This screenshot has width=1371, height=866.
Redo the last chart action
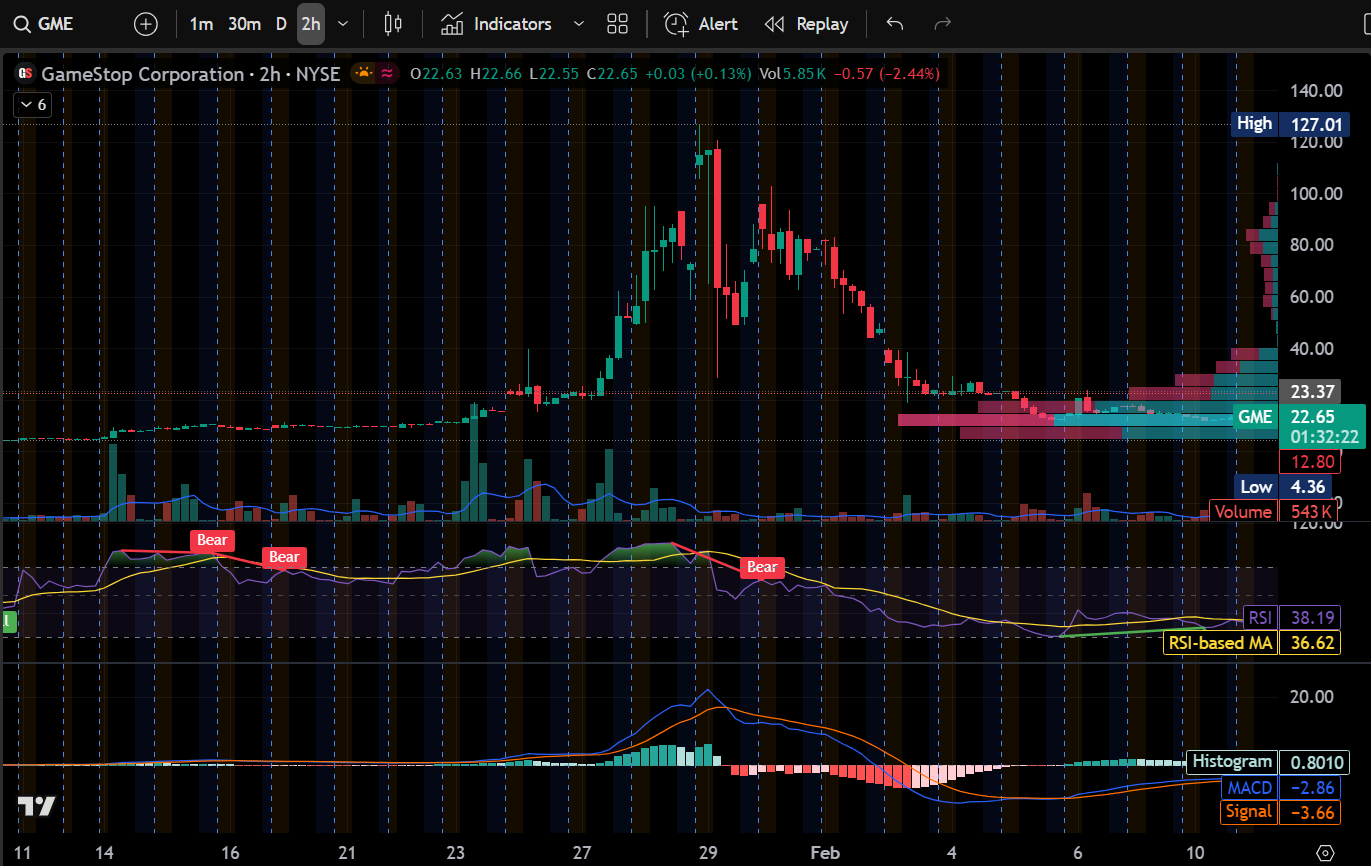[x=941, y=24]
